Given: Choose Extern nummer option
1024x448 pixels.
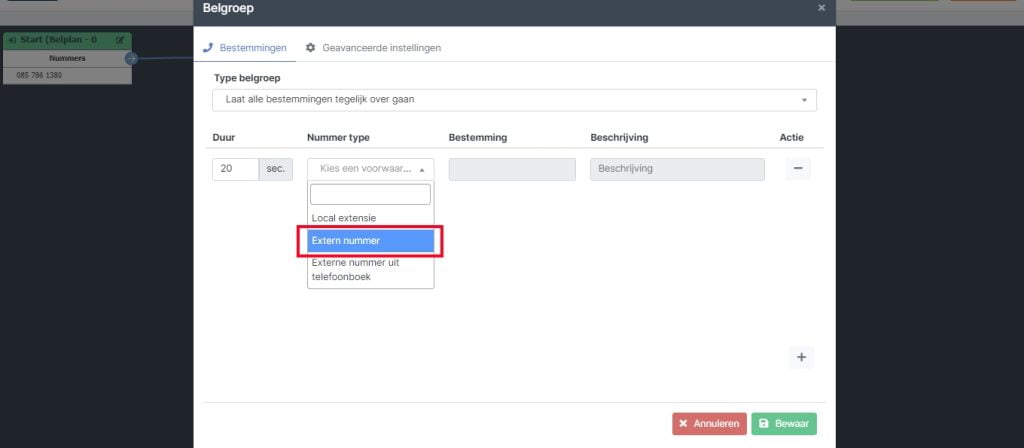Looking at the screenshot, I should tap(370, 240).
